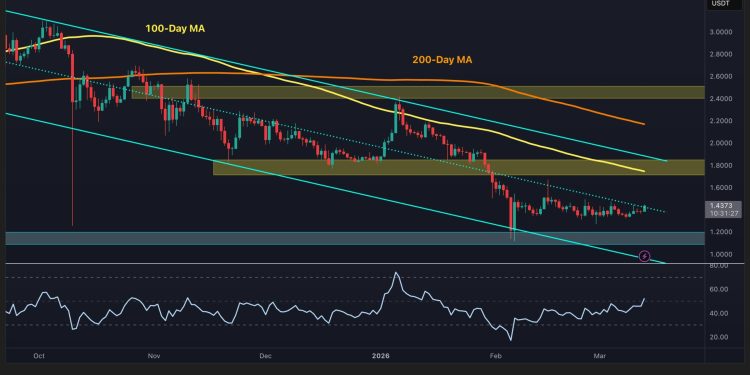Click the 2.6000 price axis label
Image resolution: width=750 pixels, height=375 pixels.
(x=722, y=77)
